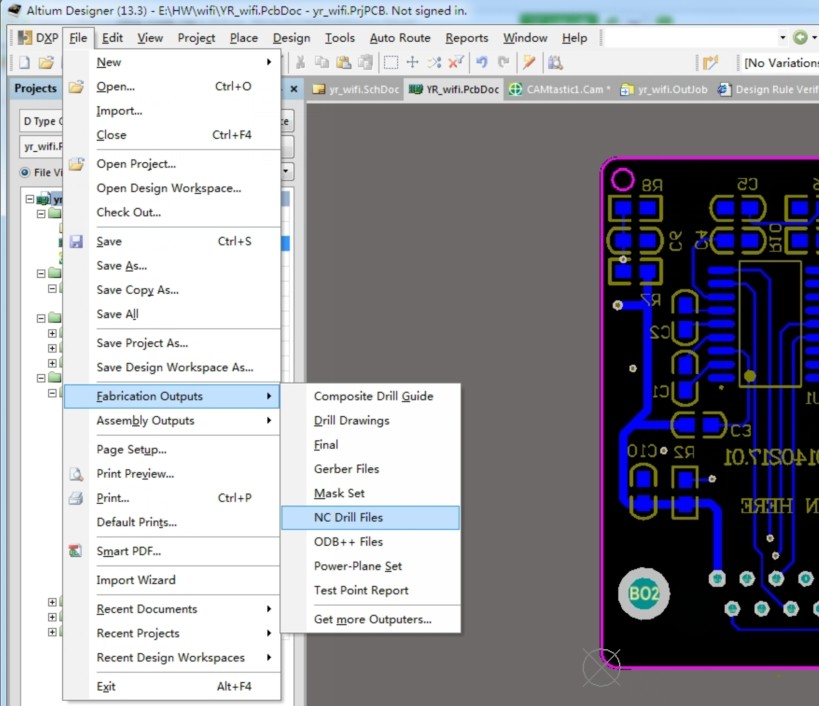The height and width of the screenshot is (706, 819).
Task: Click the printer icon beside Print
Action: [76, 498]
